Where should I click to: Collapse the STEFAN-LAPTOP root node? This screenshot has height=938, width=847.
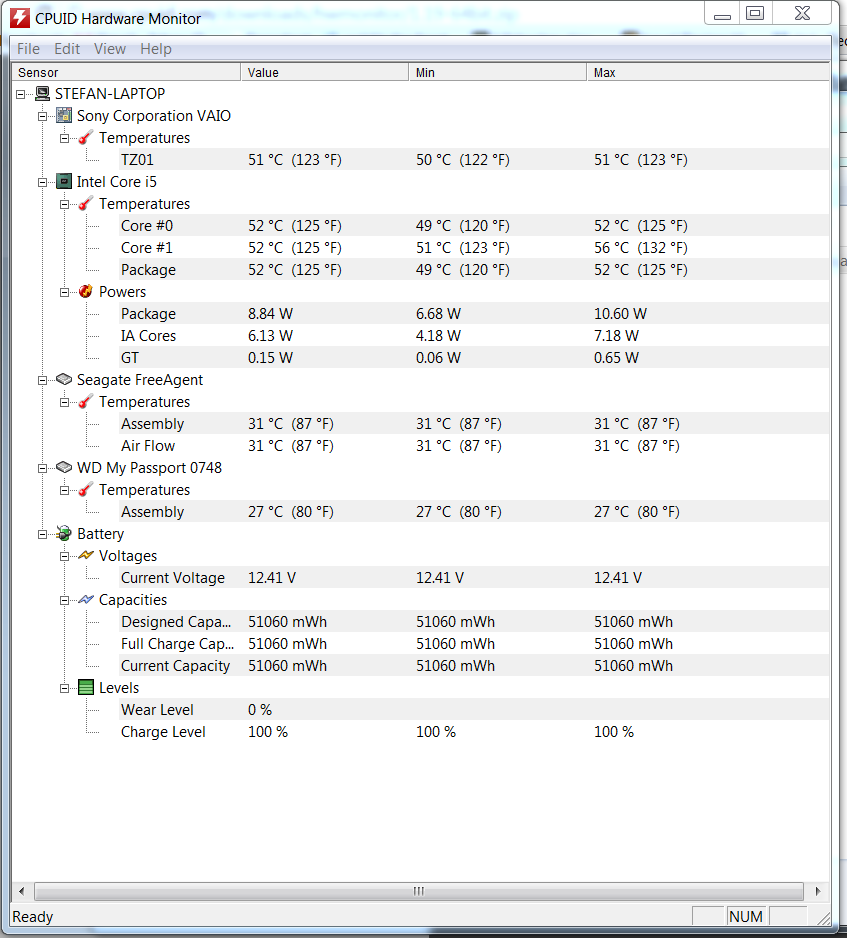tap(20, 95)
